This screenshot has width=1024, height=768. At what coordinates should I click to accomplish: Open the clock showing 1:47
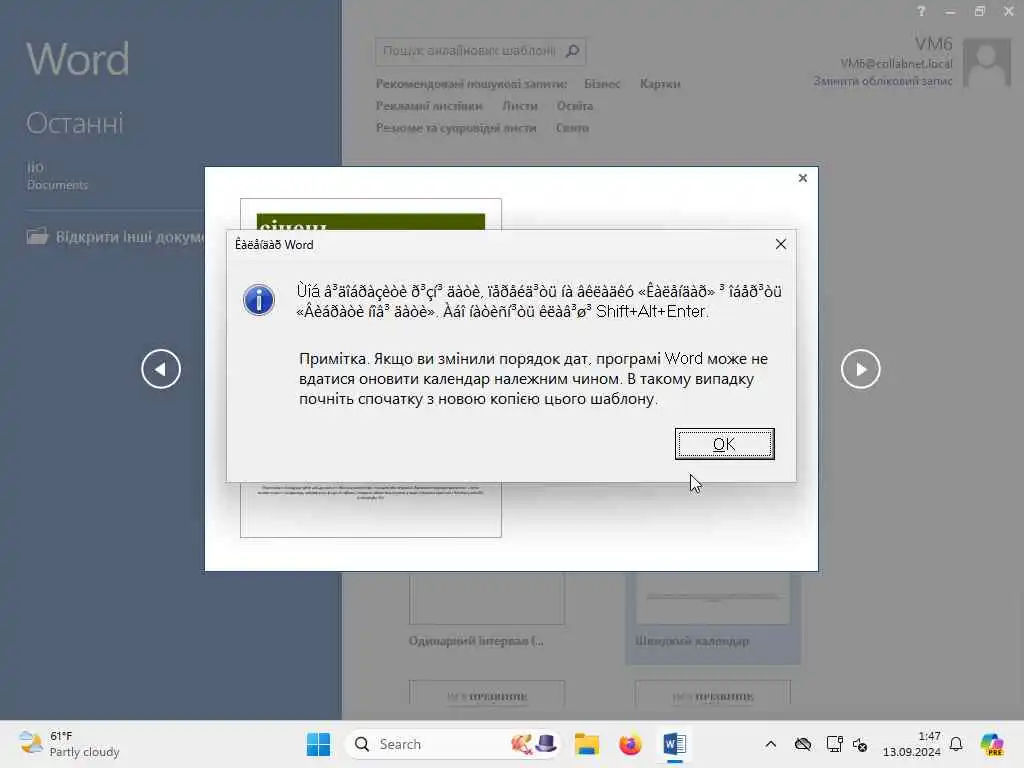tap(912, 744)
